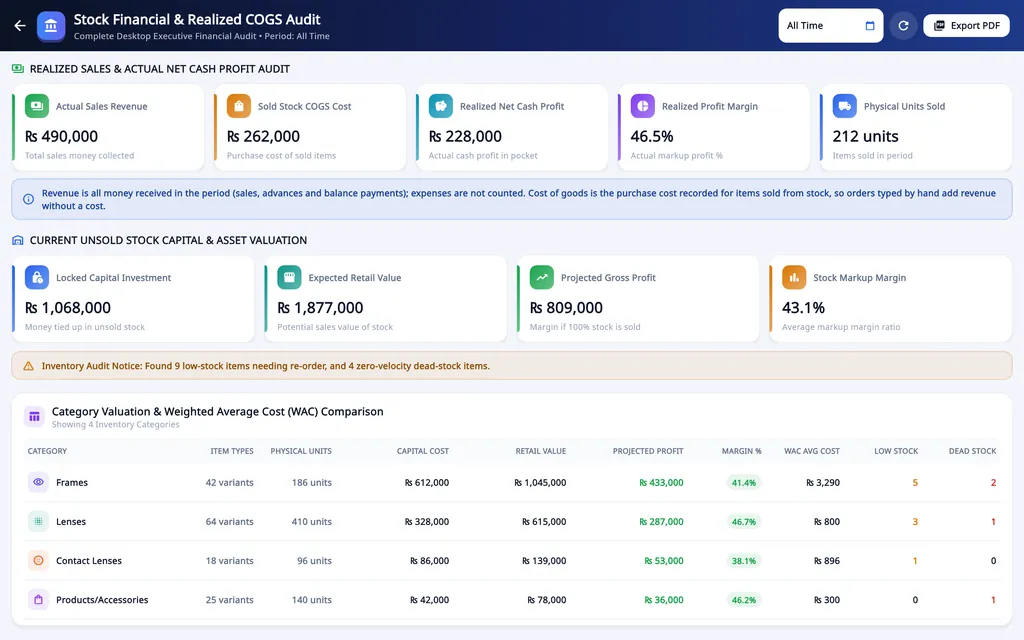Click the Sold Stock COGS bag icon
Screen dimensions: 1024x640
[238, 106]
